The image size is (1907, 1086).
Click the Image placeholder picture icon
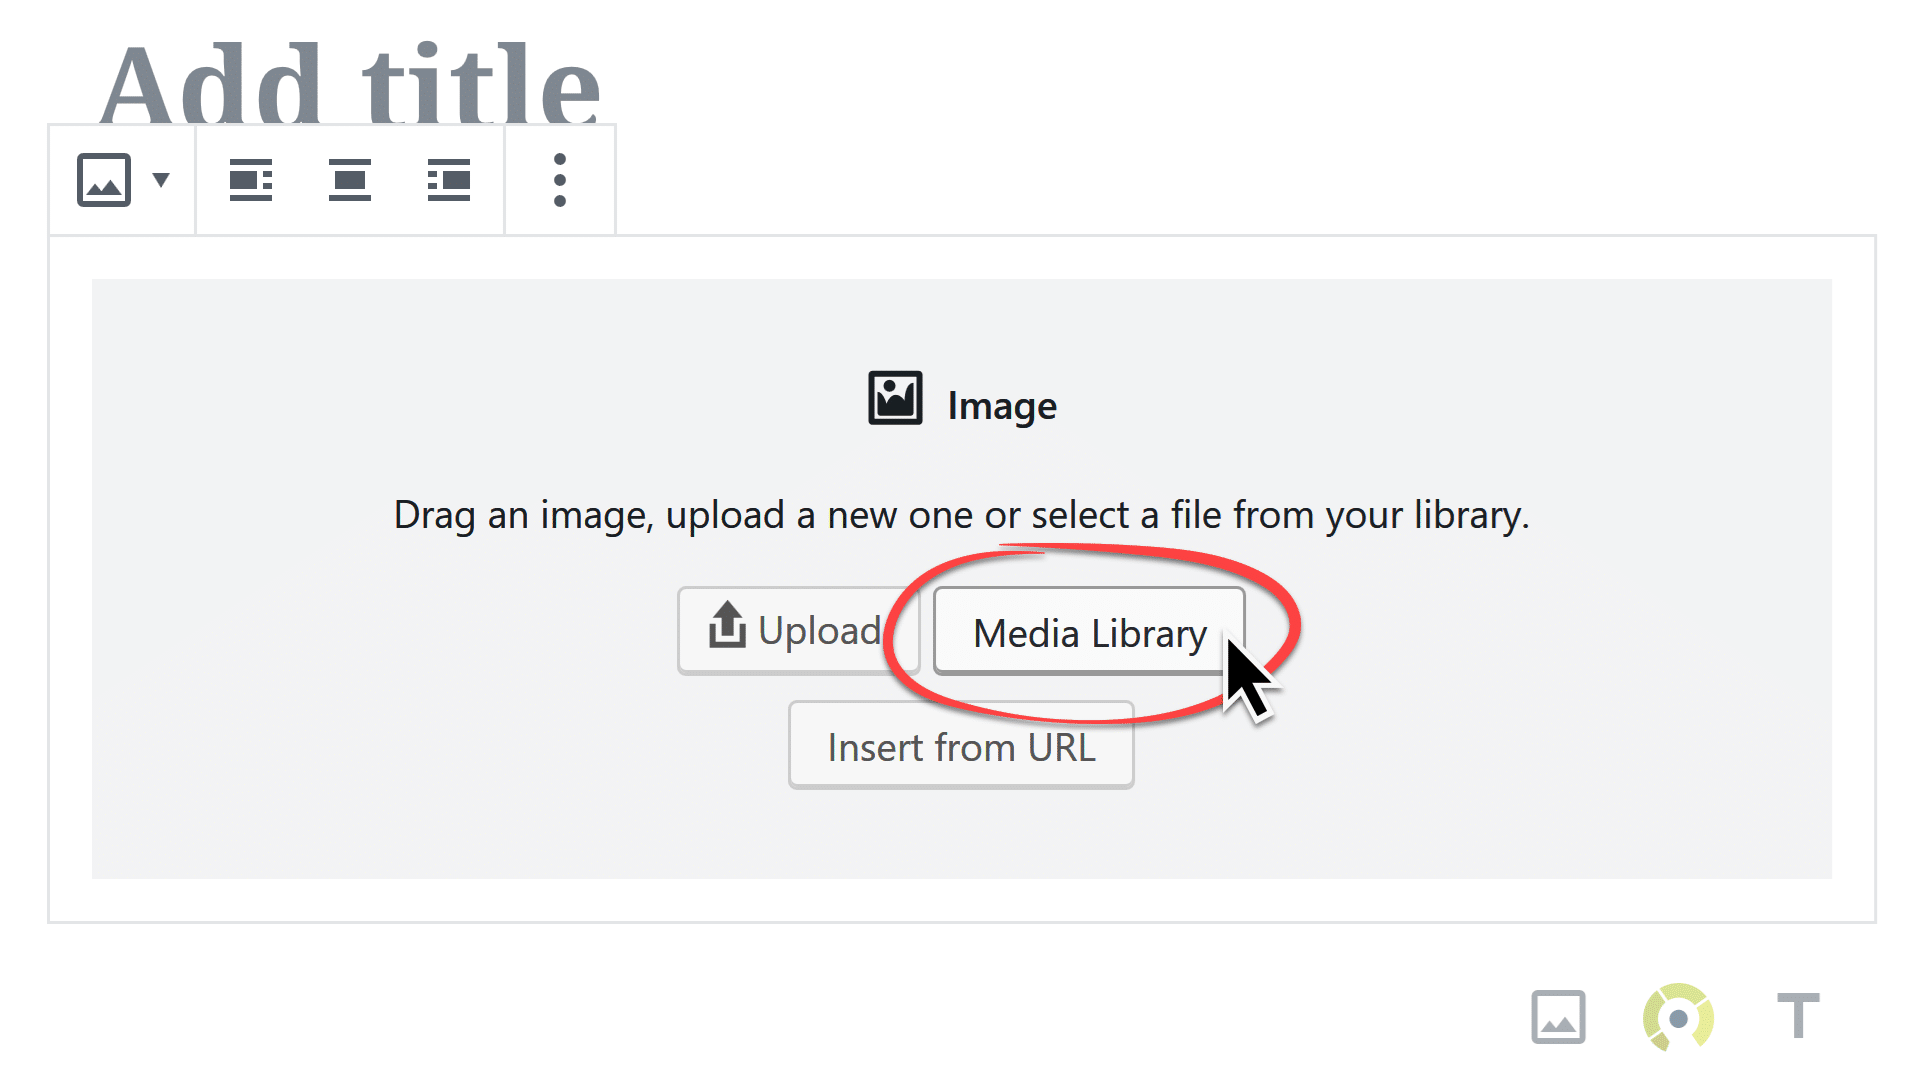pos(895,398)
